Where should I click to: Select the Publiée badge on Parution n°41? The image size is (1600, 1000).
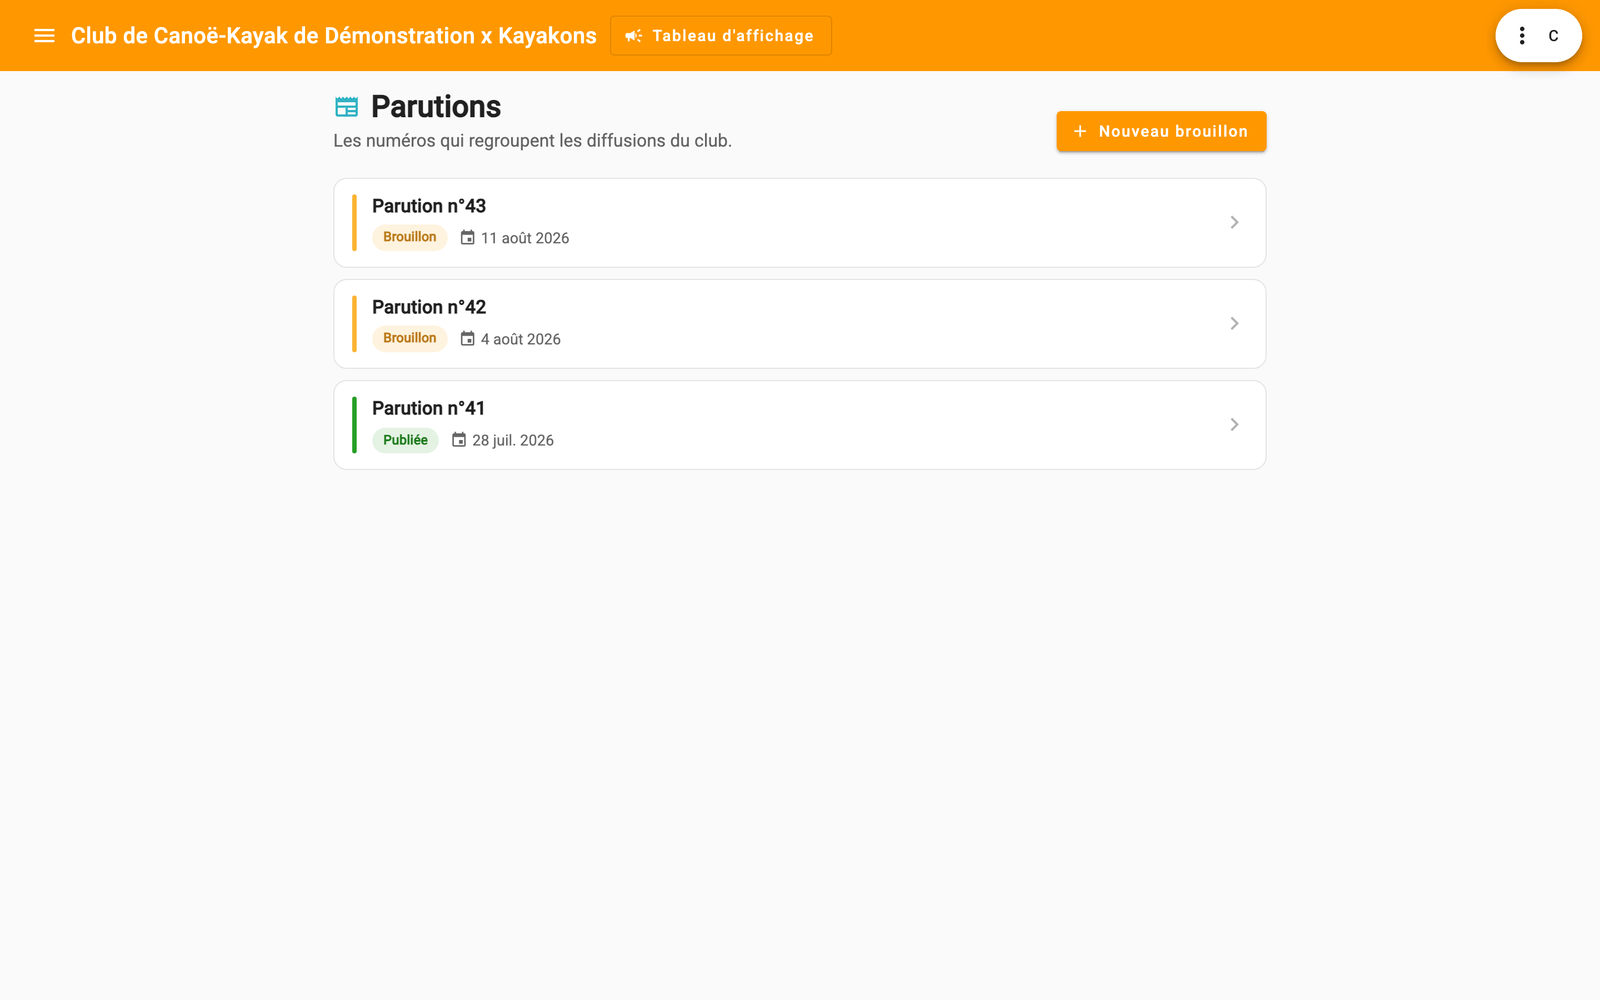[405, 440]
